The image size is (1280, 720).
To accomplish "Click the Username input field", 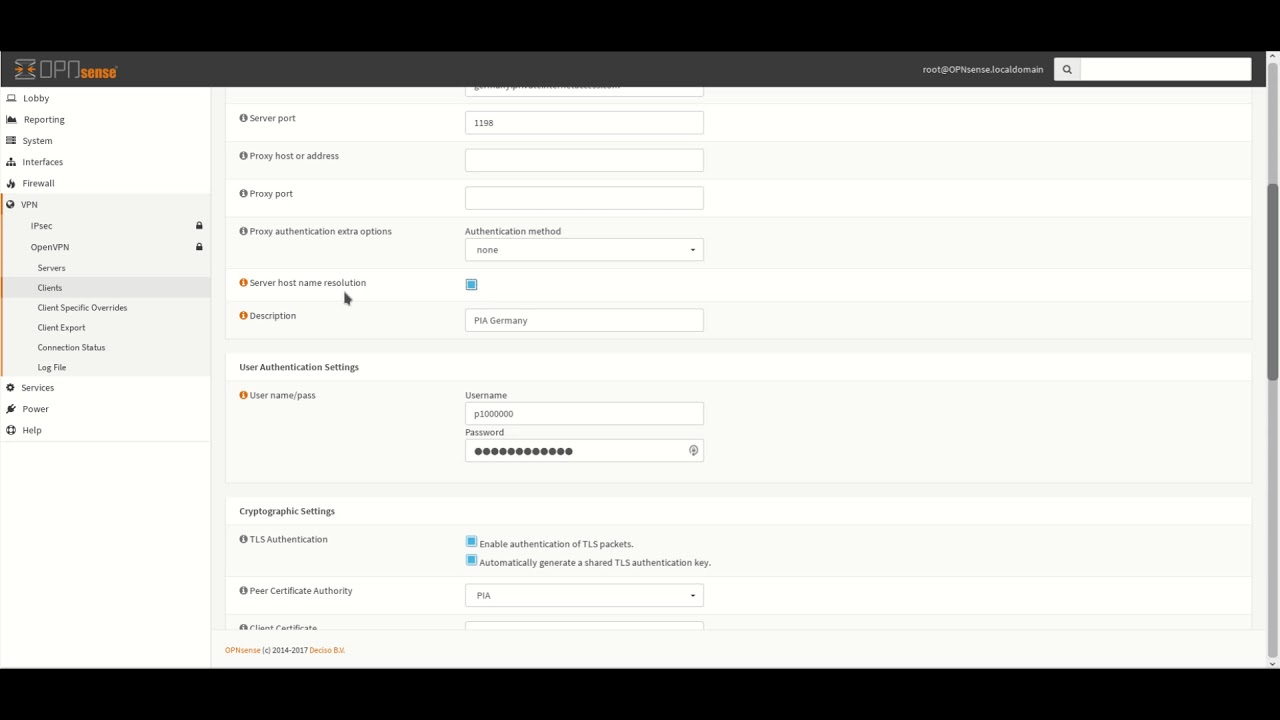I will coord(584,414).
